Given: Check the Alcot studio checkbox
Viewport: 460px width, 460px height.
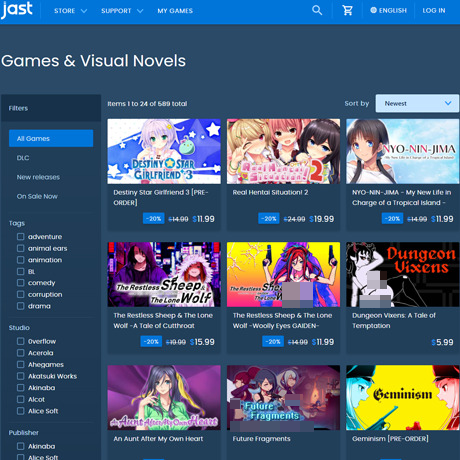Looking at the screenshot, I should 21,399.
